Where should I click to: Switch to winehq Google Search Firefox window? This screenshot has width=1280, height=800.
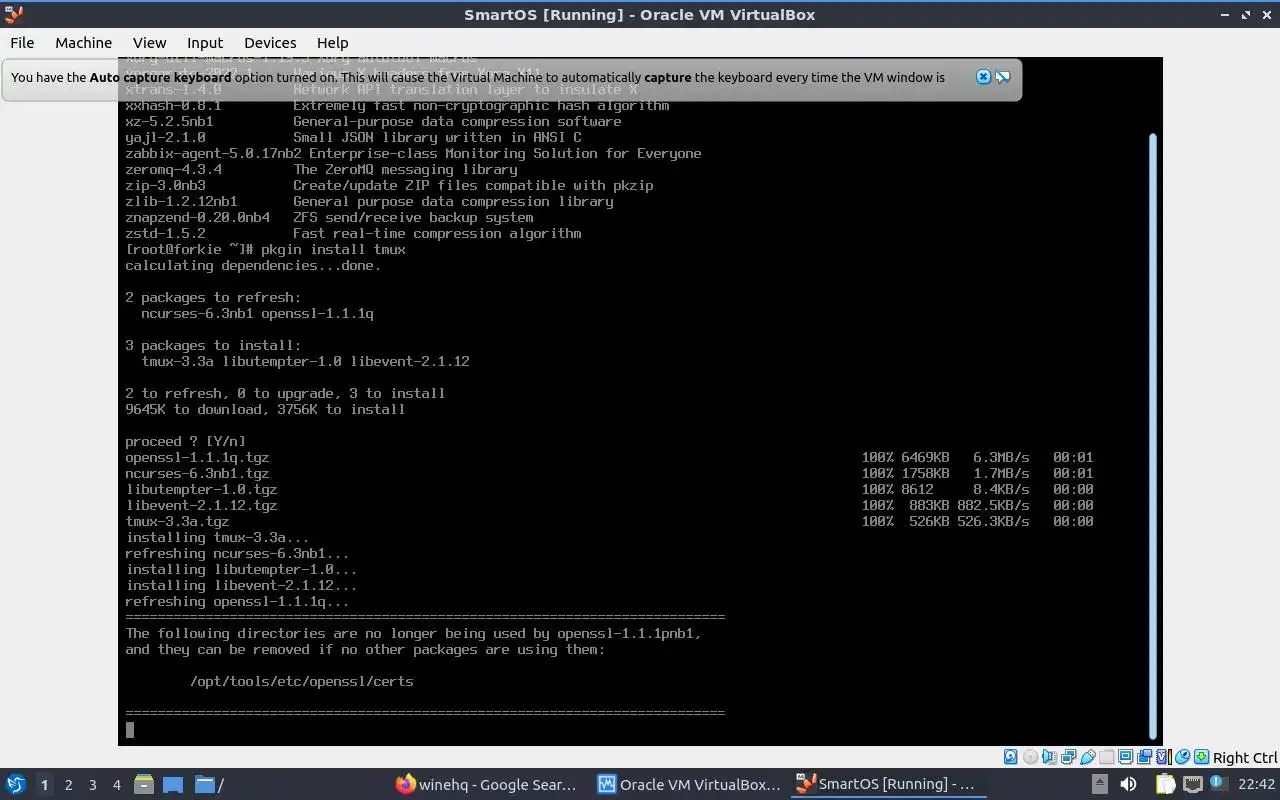(486, 784)
